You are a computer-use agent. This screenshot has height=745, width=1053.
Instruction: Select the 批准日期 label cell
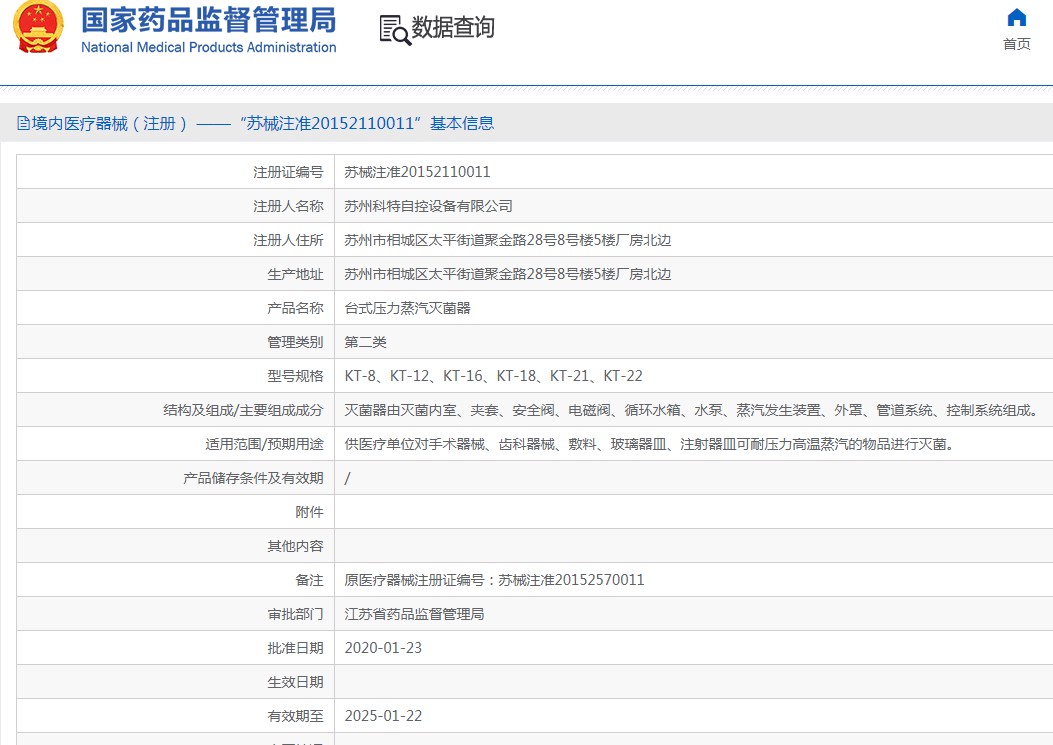click(x=175, y=648)
